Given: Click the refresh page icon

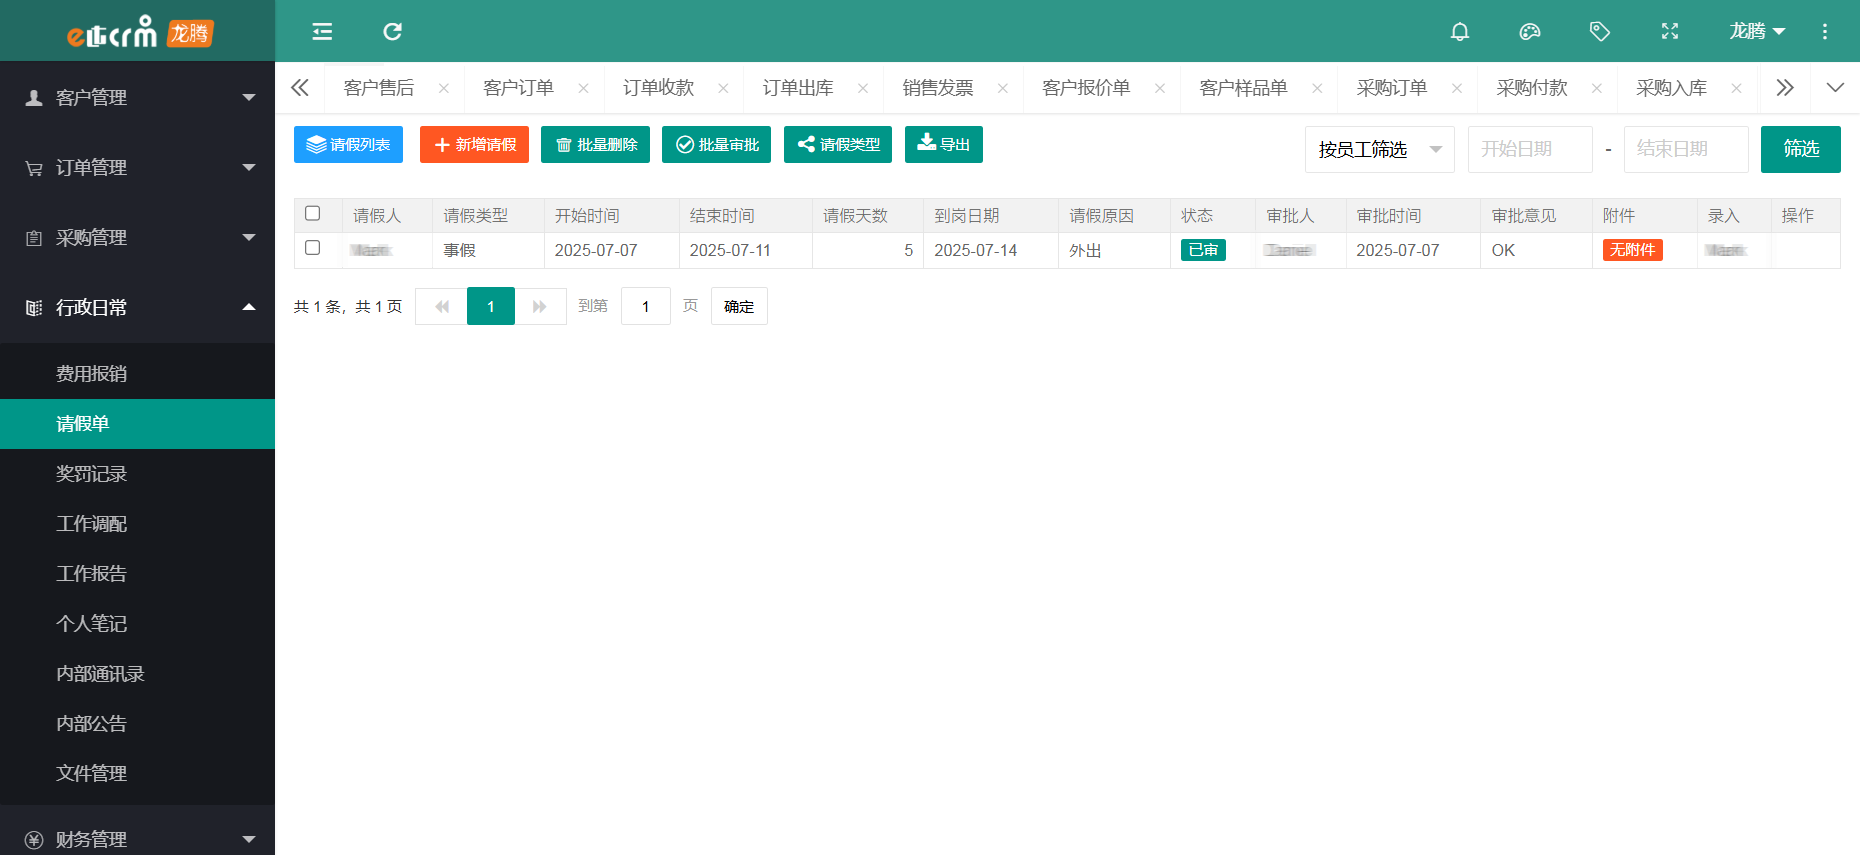Looking at the screenshot, I should tap(392, 31).
